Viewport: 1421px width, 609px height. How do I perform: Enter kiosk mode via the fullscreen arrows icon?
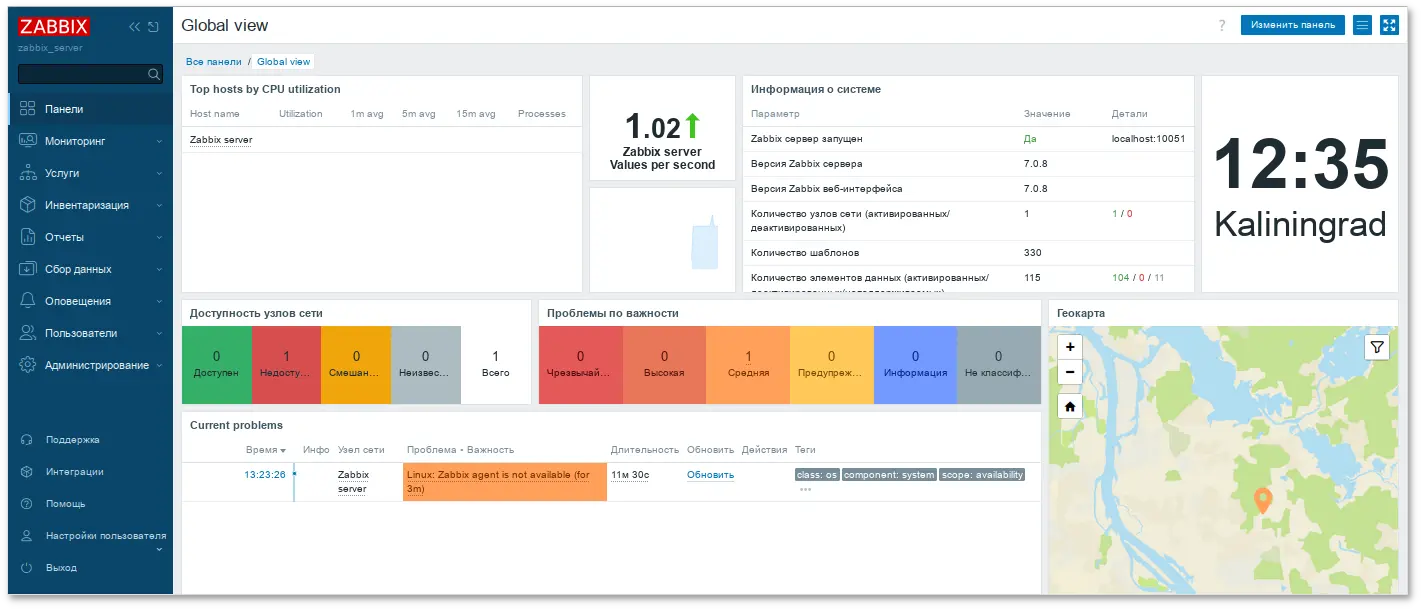[x=1389, y=25]
